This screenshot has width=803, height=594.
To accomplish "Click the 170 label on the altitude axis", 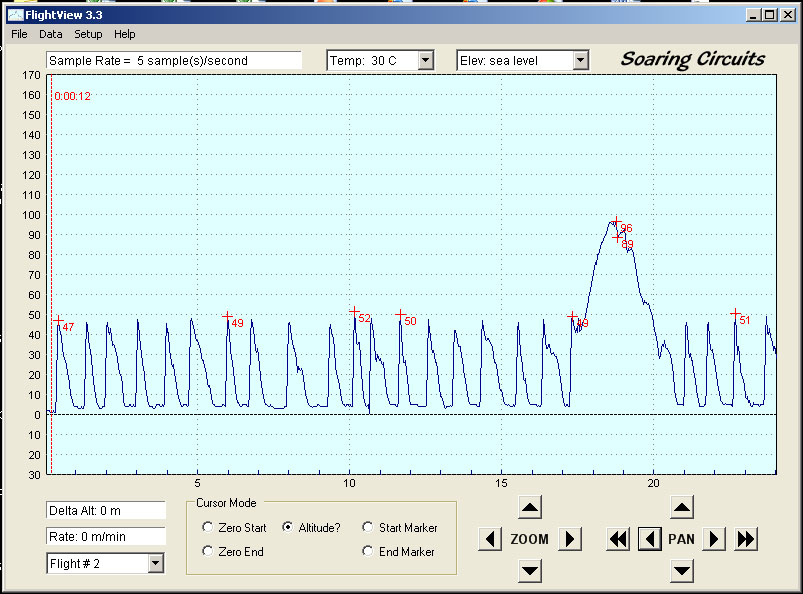I will click(x=31, y=75).
